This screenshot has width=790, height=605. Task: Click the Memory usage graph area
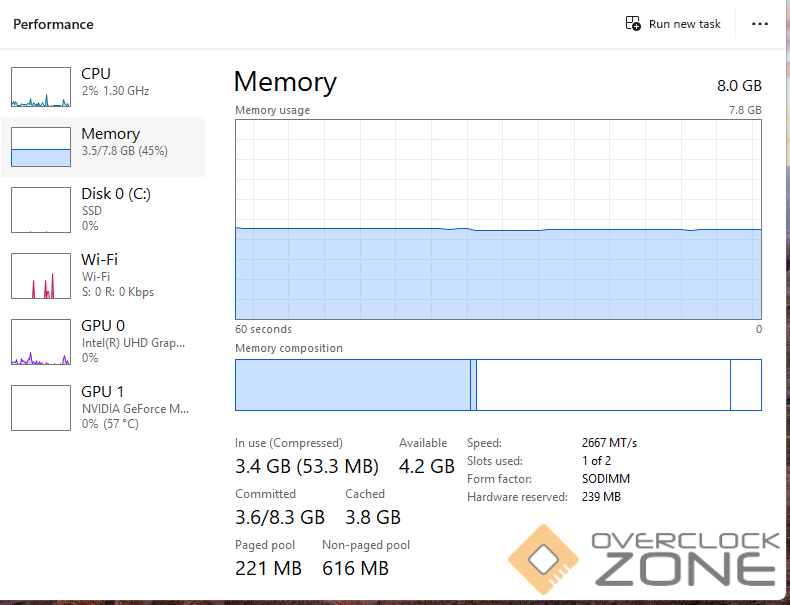click(x=498, y=220)
